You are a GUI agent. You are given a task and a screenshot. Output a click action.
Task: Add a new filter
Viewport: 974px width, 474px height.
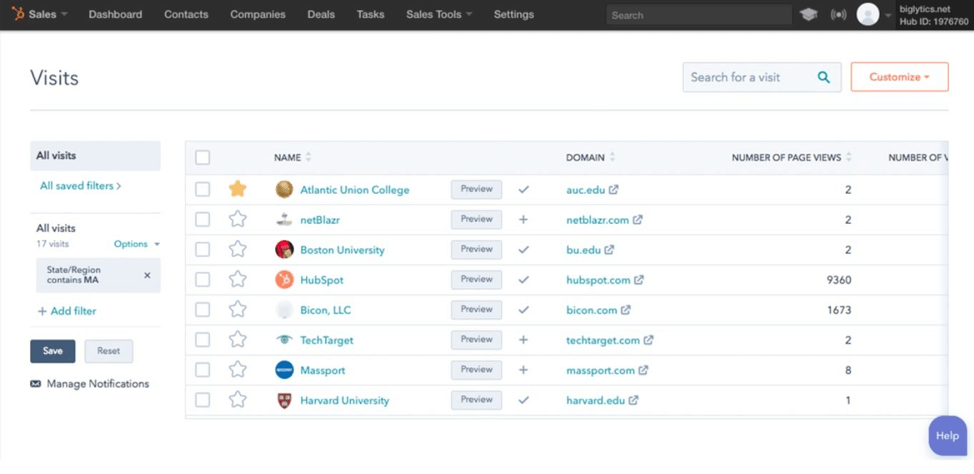click(67, 311)
